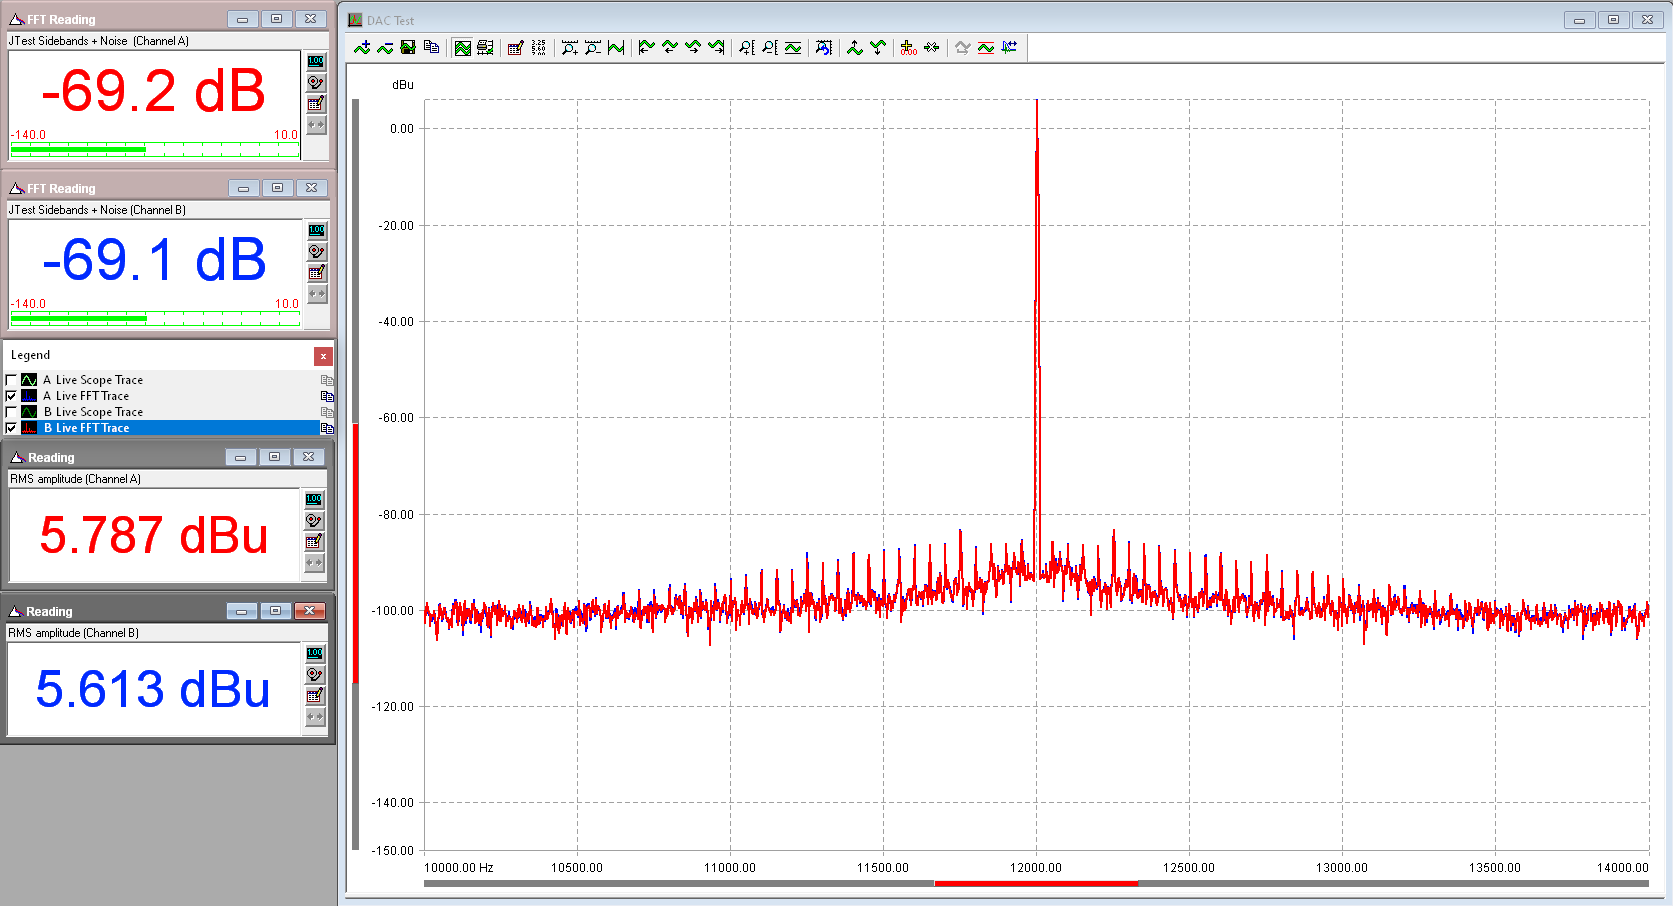This screenshot has height=906, width=1673.
Task: Click the remove trace icon with minus sign
Action: 385,48
